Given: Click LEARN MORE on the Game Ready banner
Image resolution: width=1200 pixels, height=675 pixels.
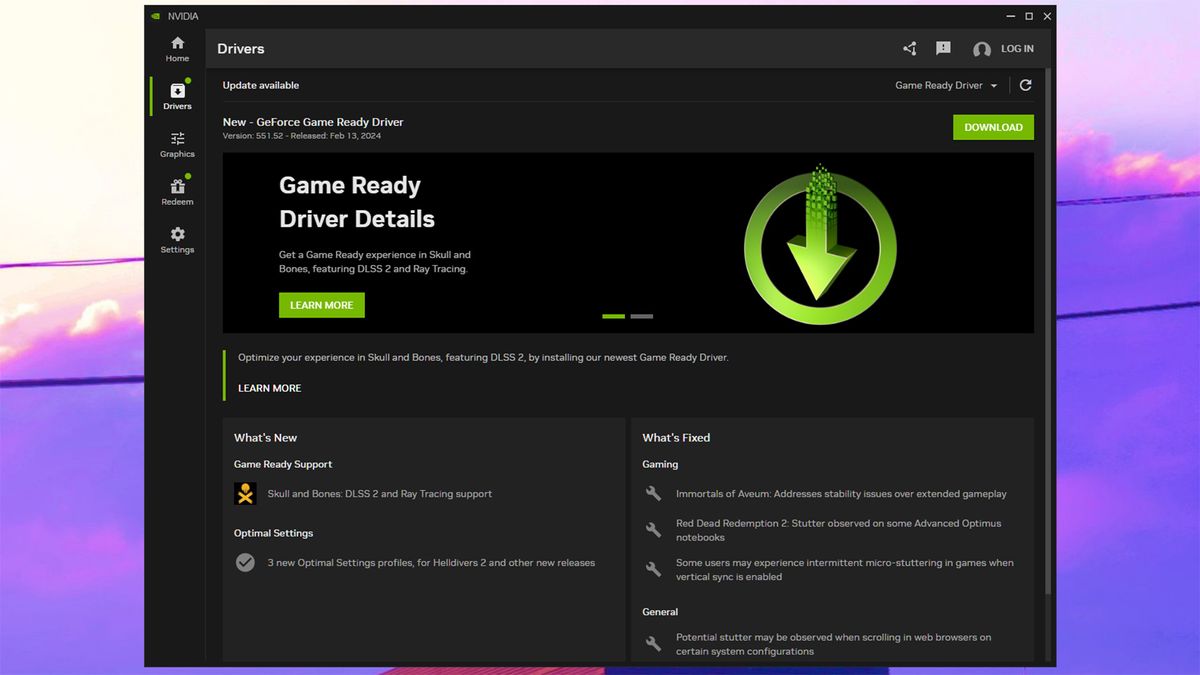Looking at the screenshot, I should (x=321, y=305).
